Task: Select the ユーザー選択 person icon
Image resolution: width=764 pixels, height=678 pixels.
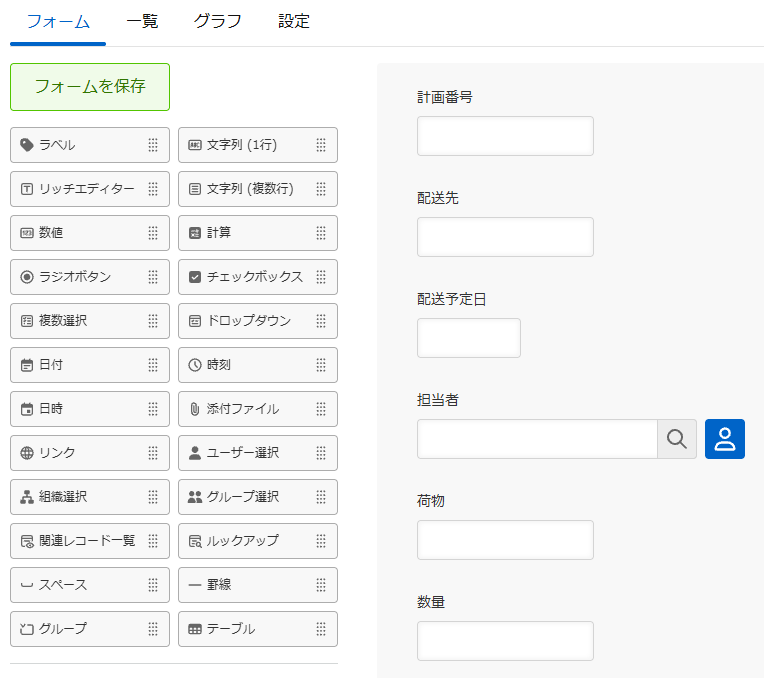Action: point(195,453)
